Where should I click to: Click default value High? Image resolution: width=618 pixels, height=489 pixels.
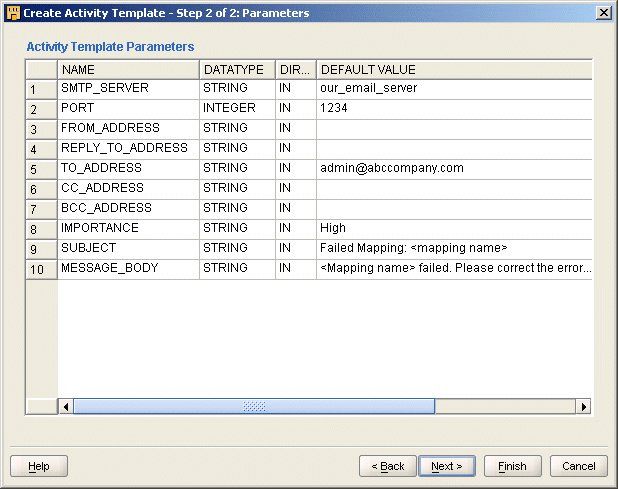pyautogui.click(x=454, y=229)
